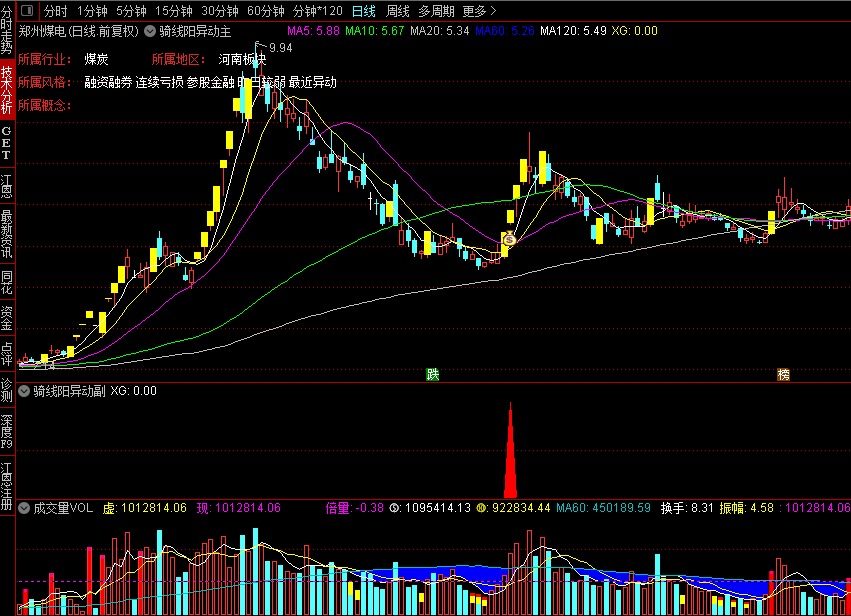This screenshot has width=851, height=616.
Task: Open the 深度F9 sidebar item
Action: pyautogui.click(x=7, y=431)
